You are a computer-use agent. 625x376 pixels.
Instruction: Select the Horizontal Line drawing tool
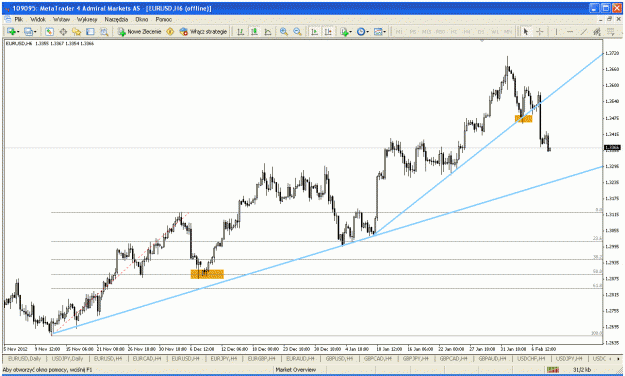pos(570,31)
